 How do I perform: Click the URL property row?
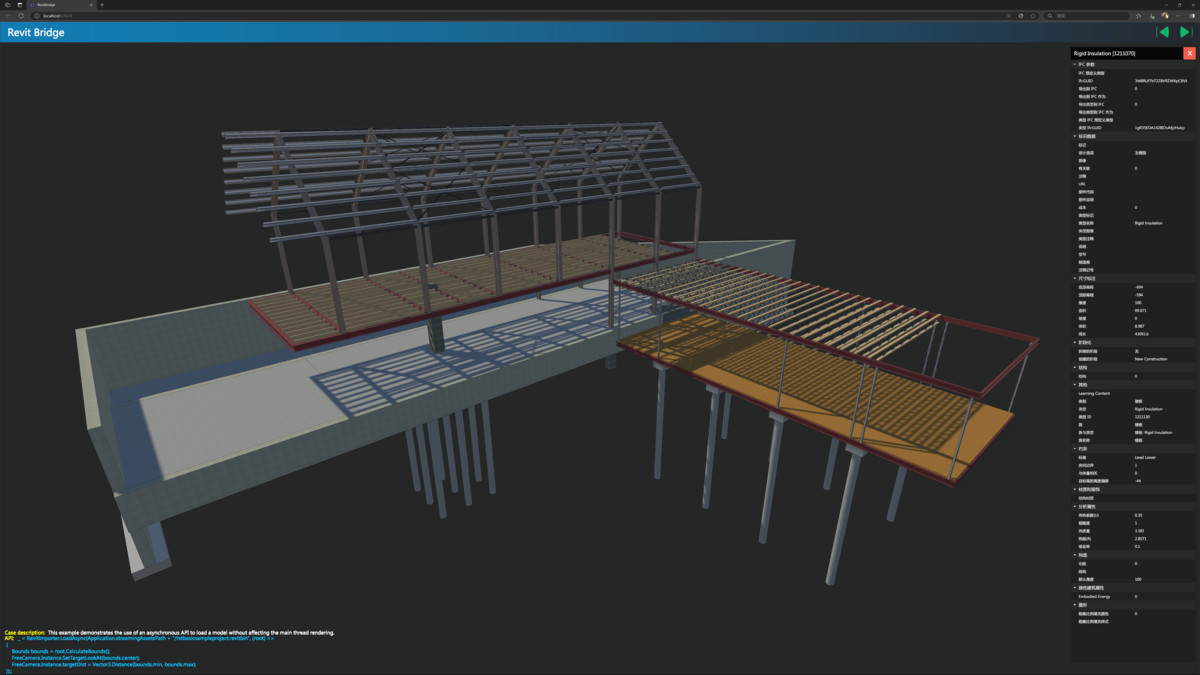click(x=1133, y=184)
